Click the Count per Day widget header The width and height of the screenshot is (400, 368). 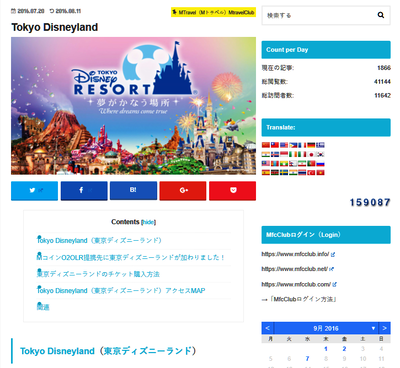[326, 50]
